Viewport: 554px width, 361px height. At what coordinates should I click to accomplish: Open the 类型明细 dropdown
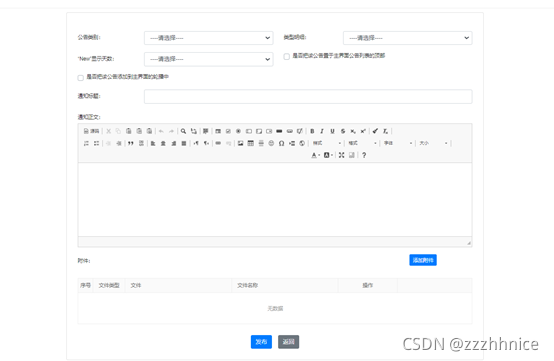pyautogui.click(x=407, y=38)
